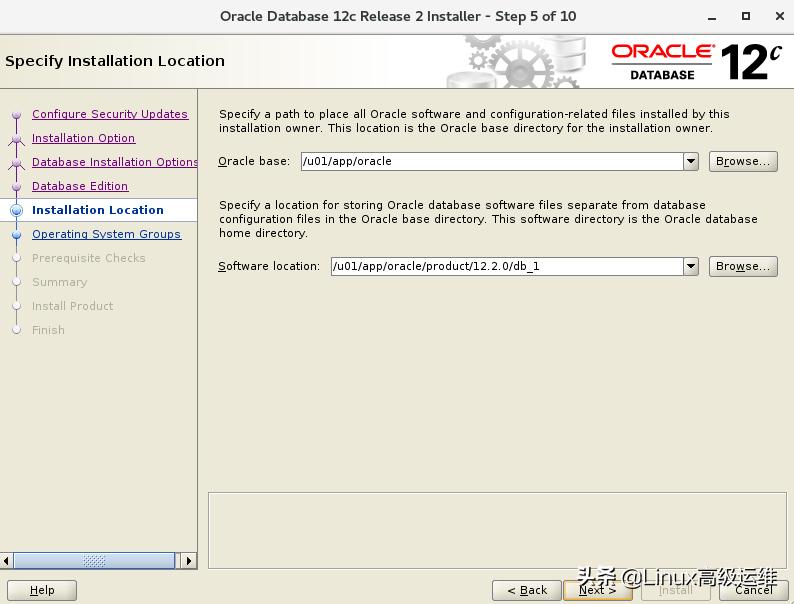Open the installer Help
This screenshot has width=794, height=604.
click(x=42, y=590)
